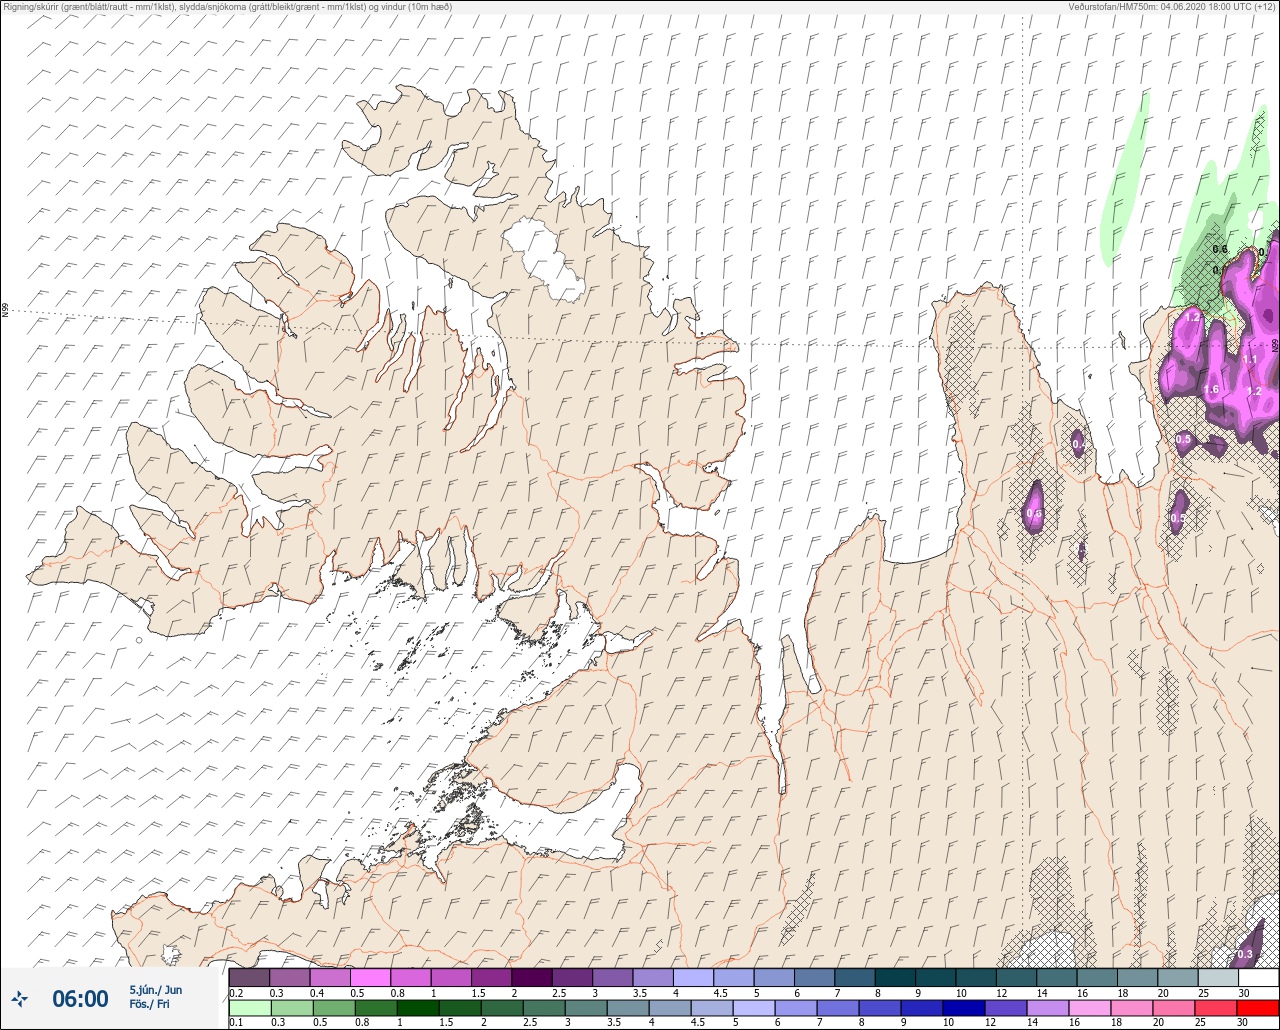Click the '0.2' legend scale label
The image size is (1280, 1030).
tap(236, 992)
